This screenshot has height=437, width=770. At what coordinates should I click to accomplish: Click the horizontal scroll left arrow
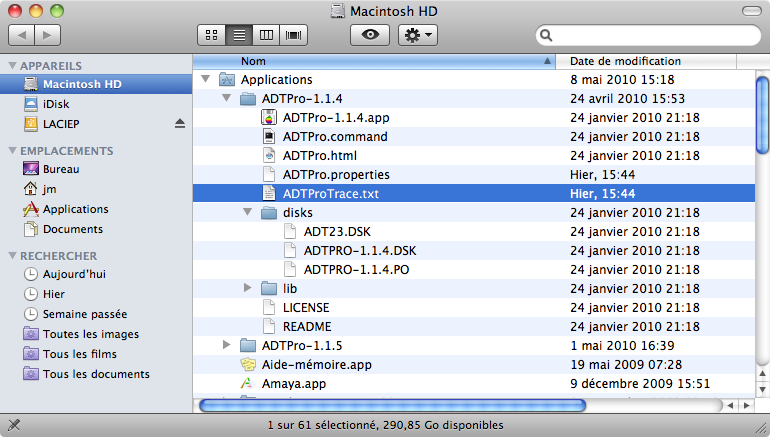coord(731,406)
